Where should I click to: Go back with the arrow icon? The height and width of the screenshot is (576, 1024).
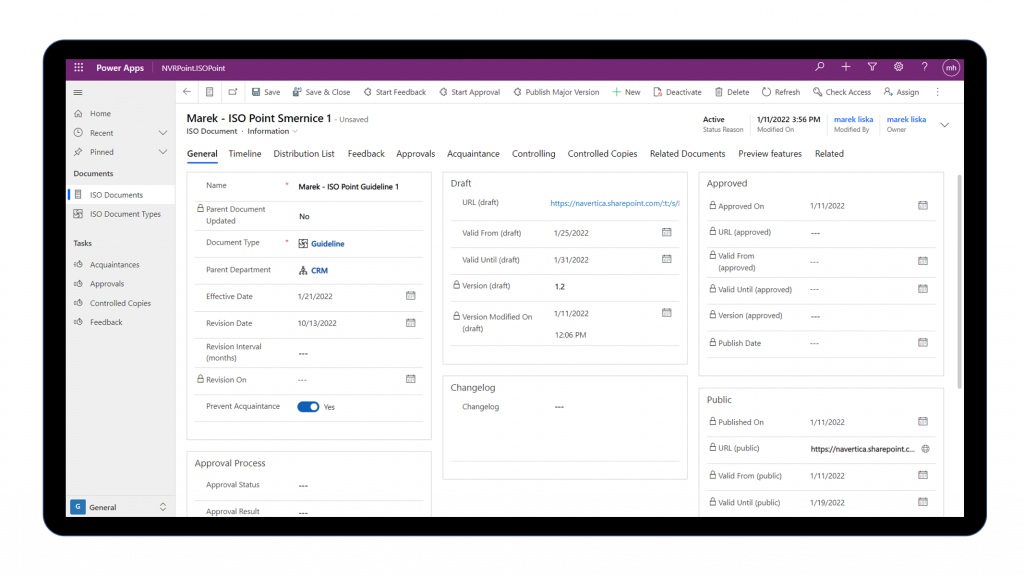(x=187, y=92)
